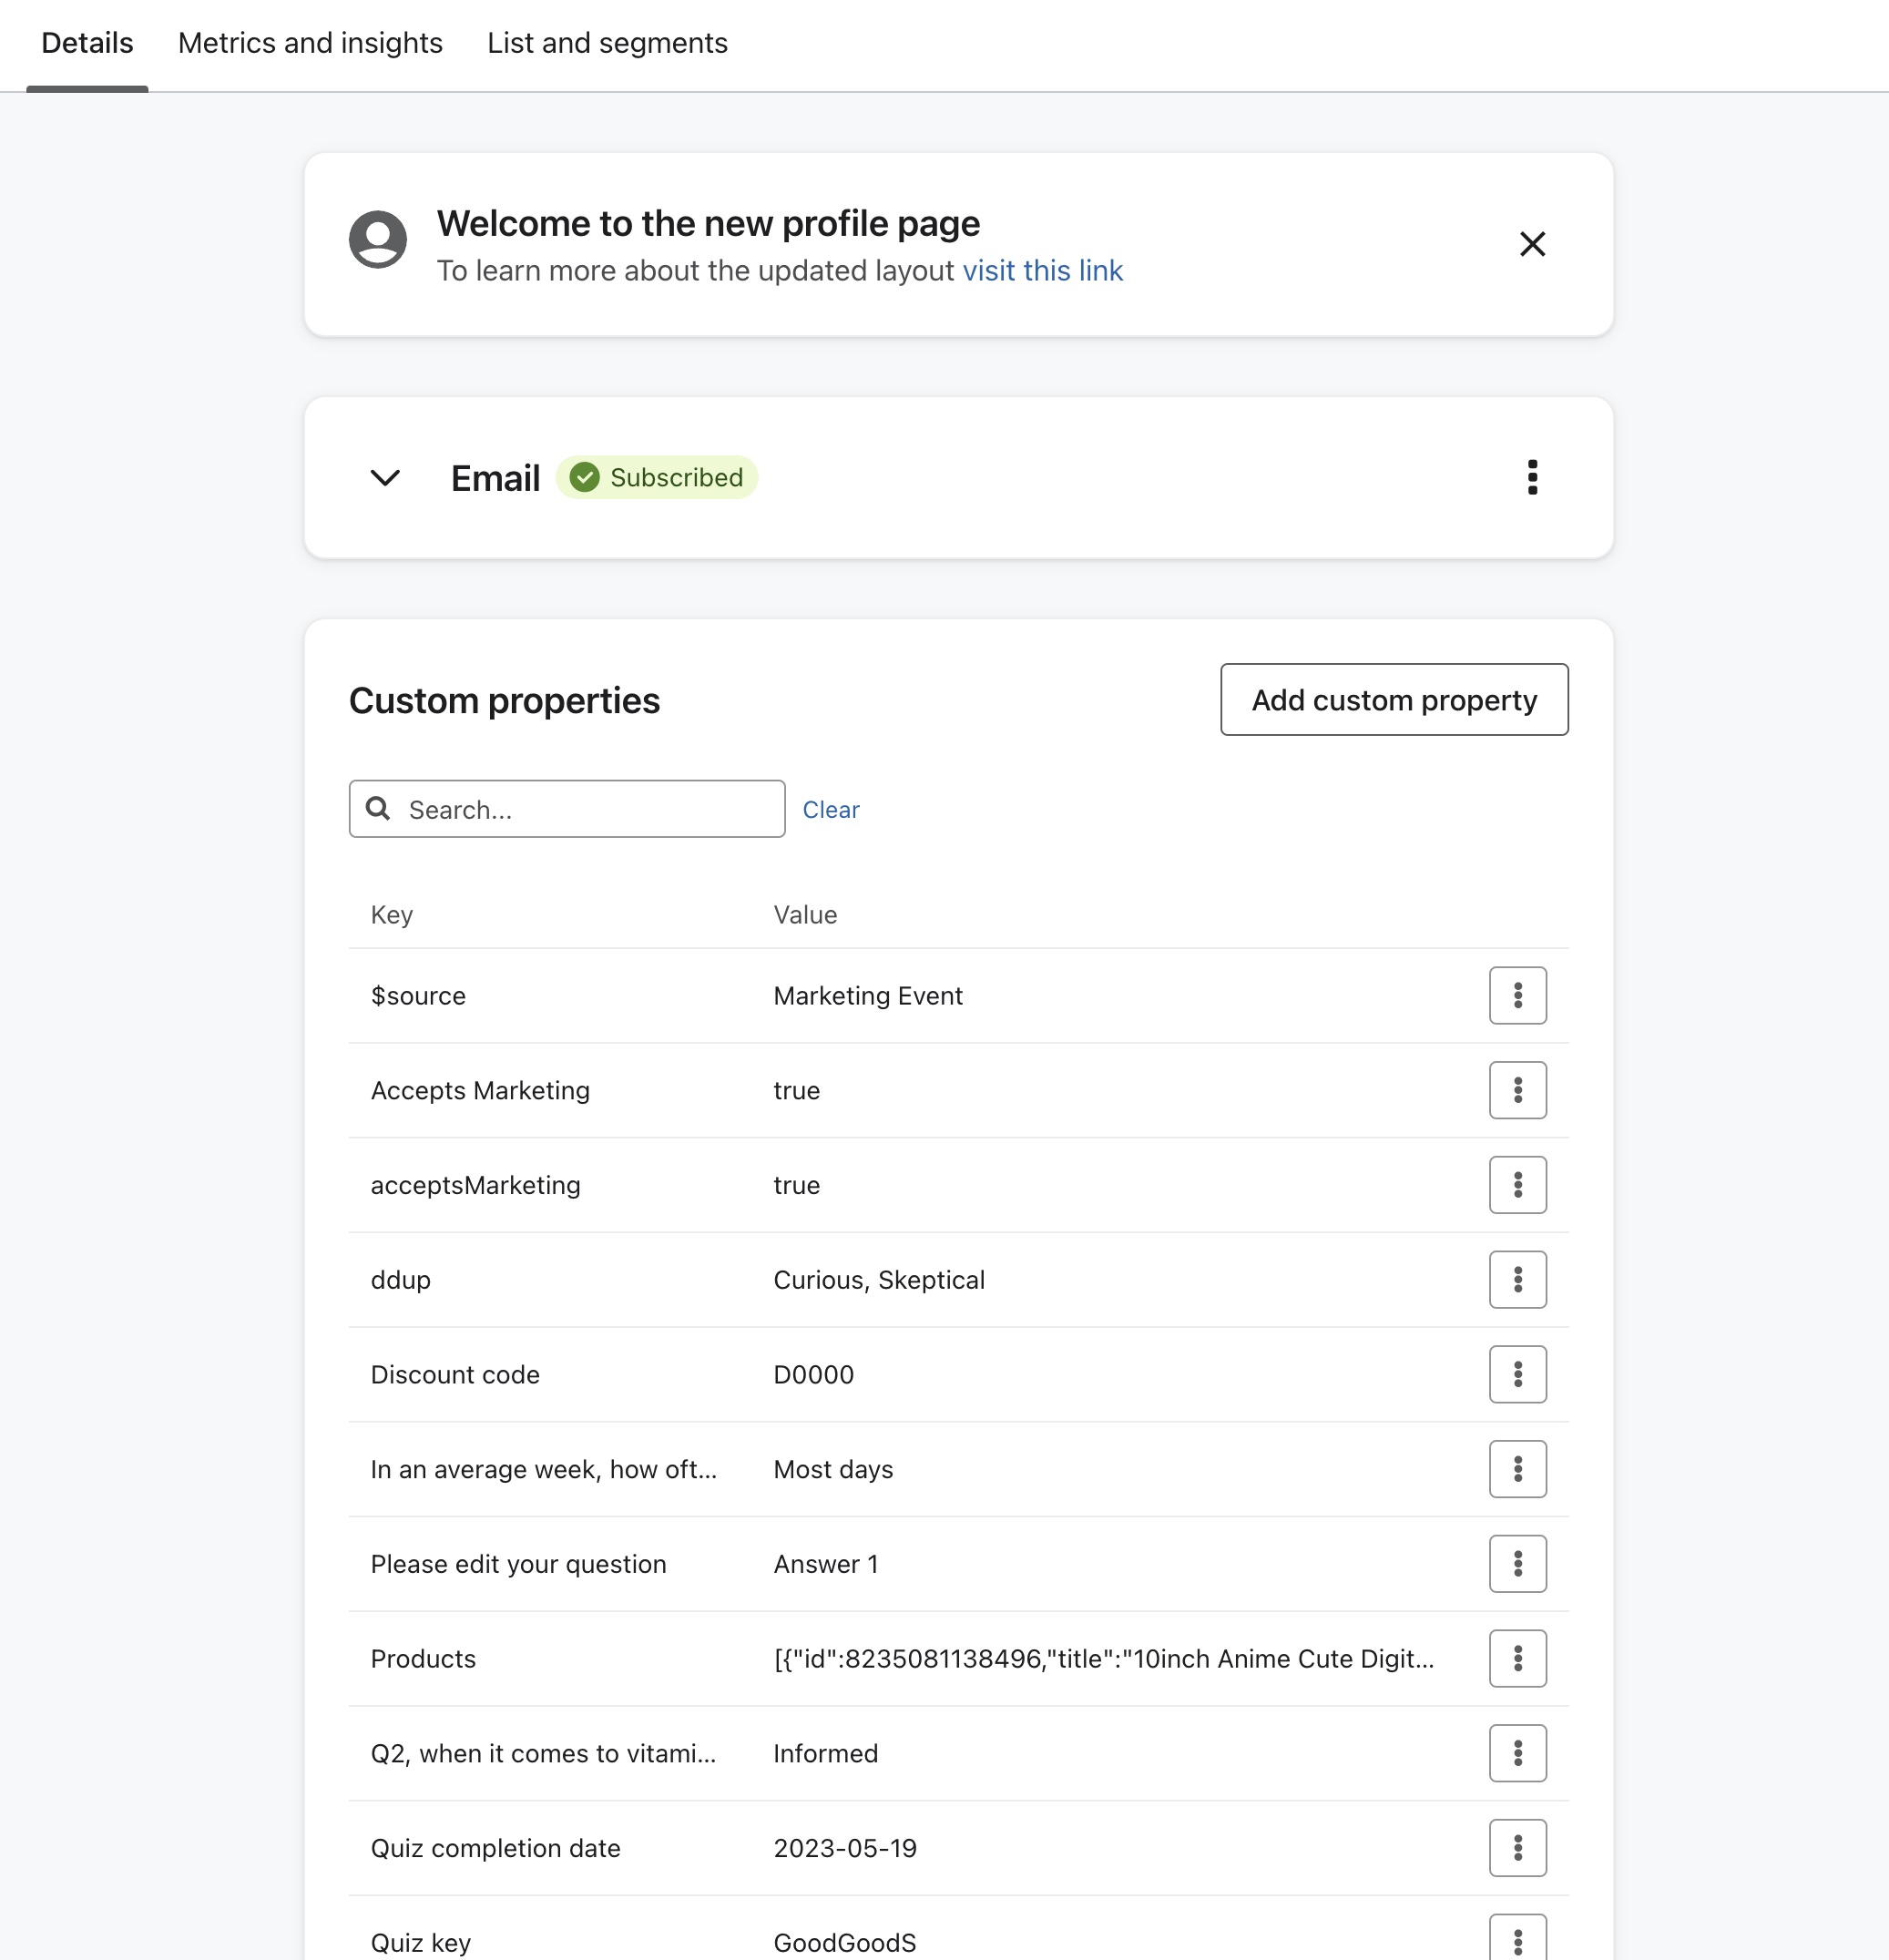
Task: Open options menu for Discount code row
Action: tap(1517, 1374)
